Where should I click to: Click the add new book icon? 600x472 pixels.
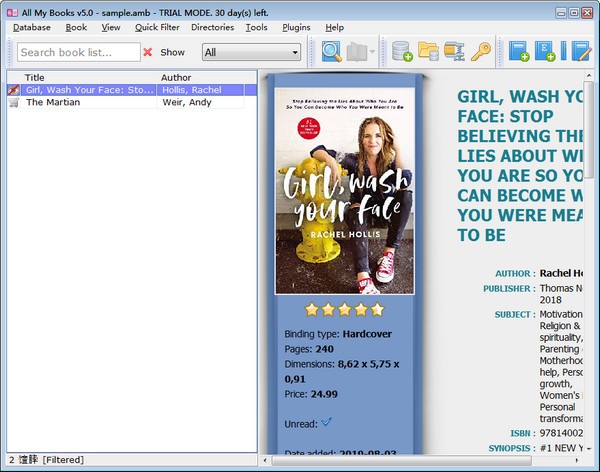518,51
